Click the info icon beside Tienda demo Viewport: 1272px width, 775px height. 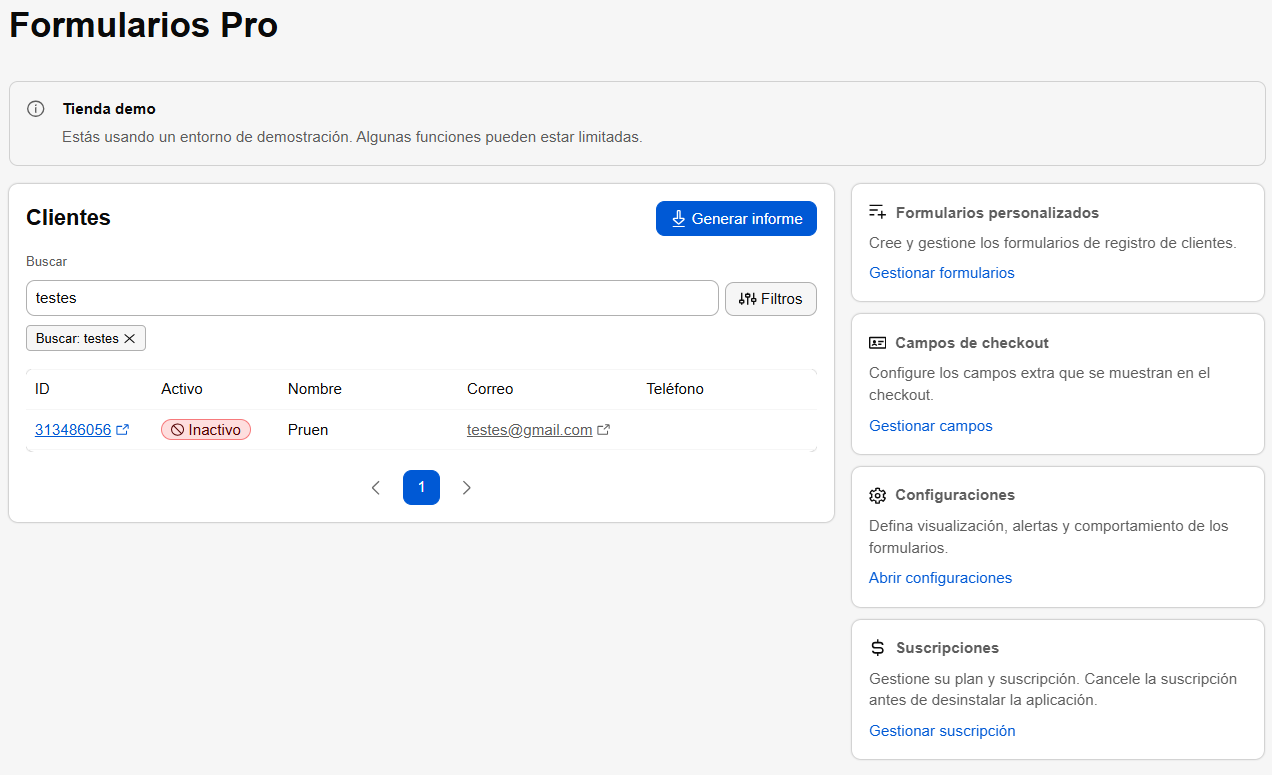coord(36,109)
